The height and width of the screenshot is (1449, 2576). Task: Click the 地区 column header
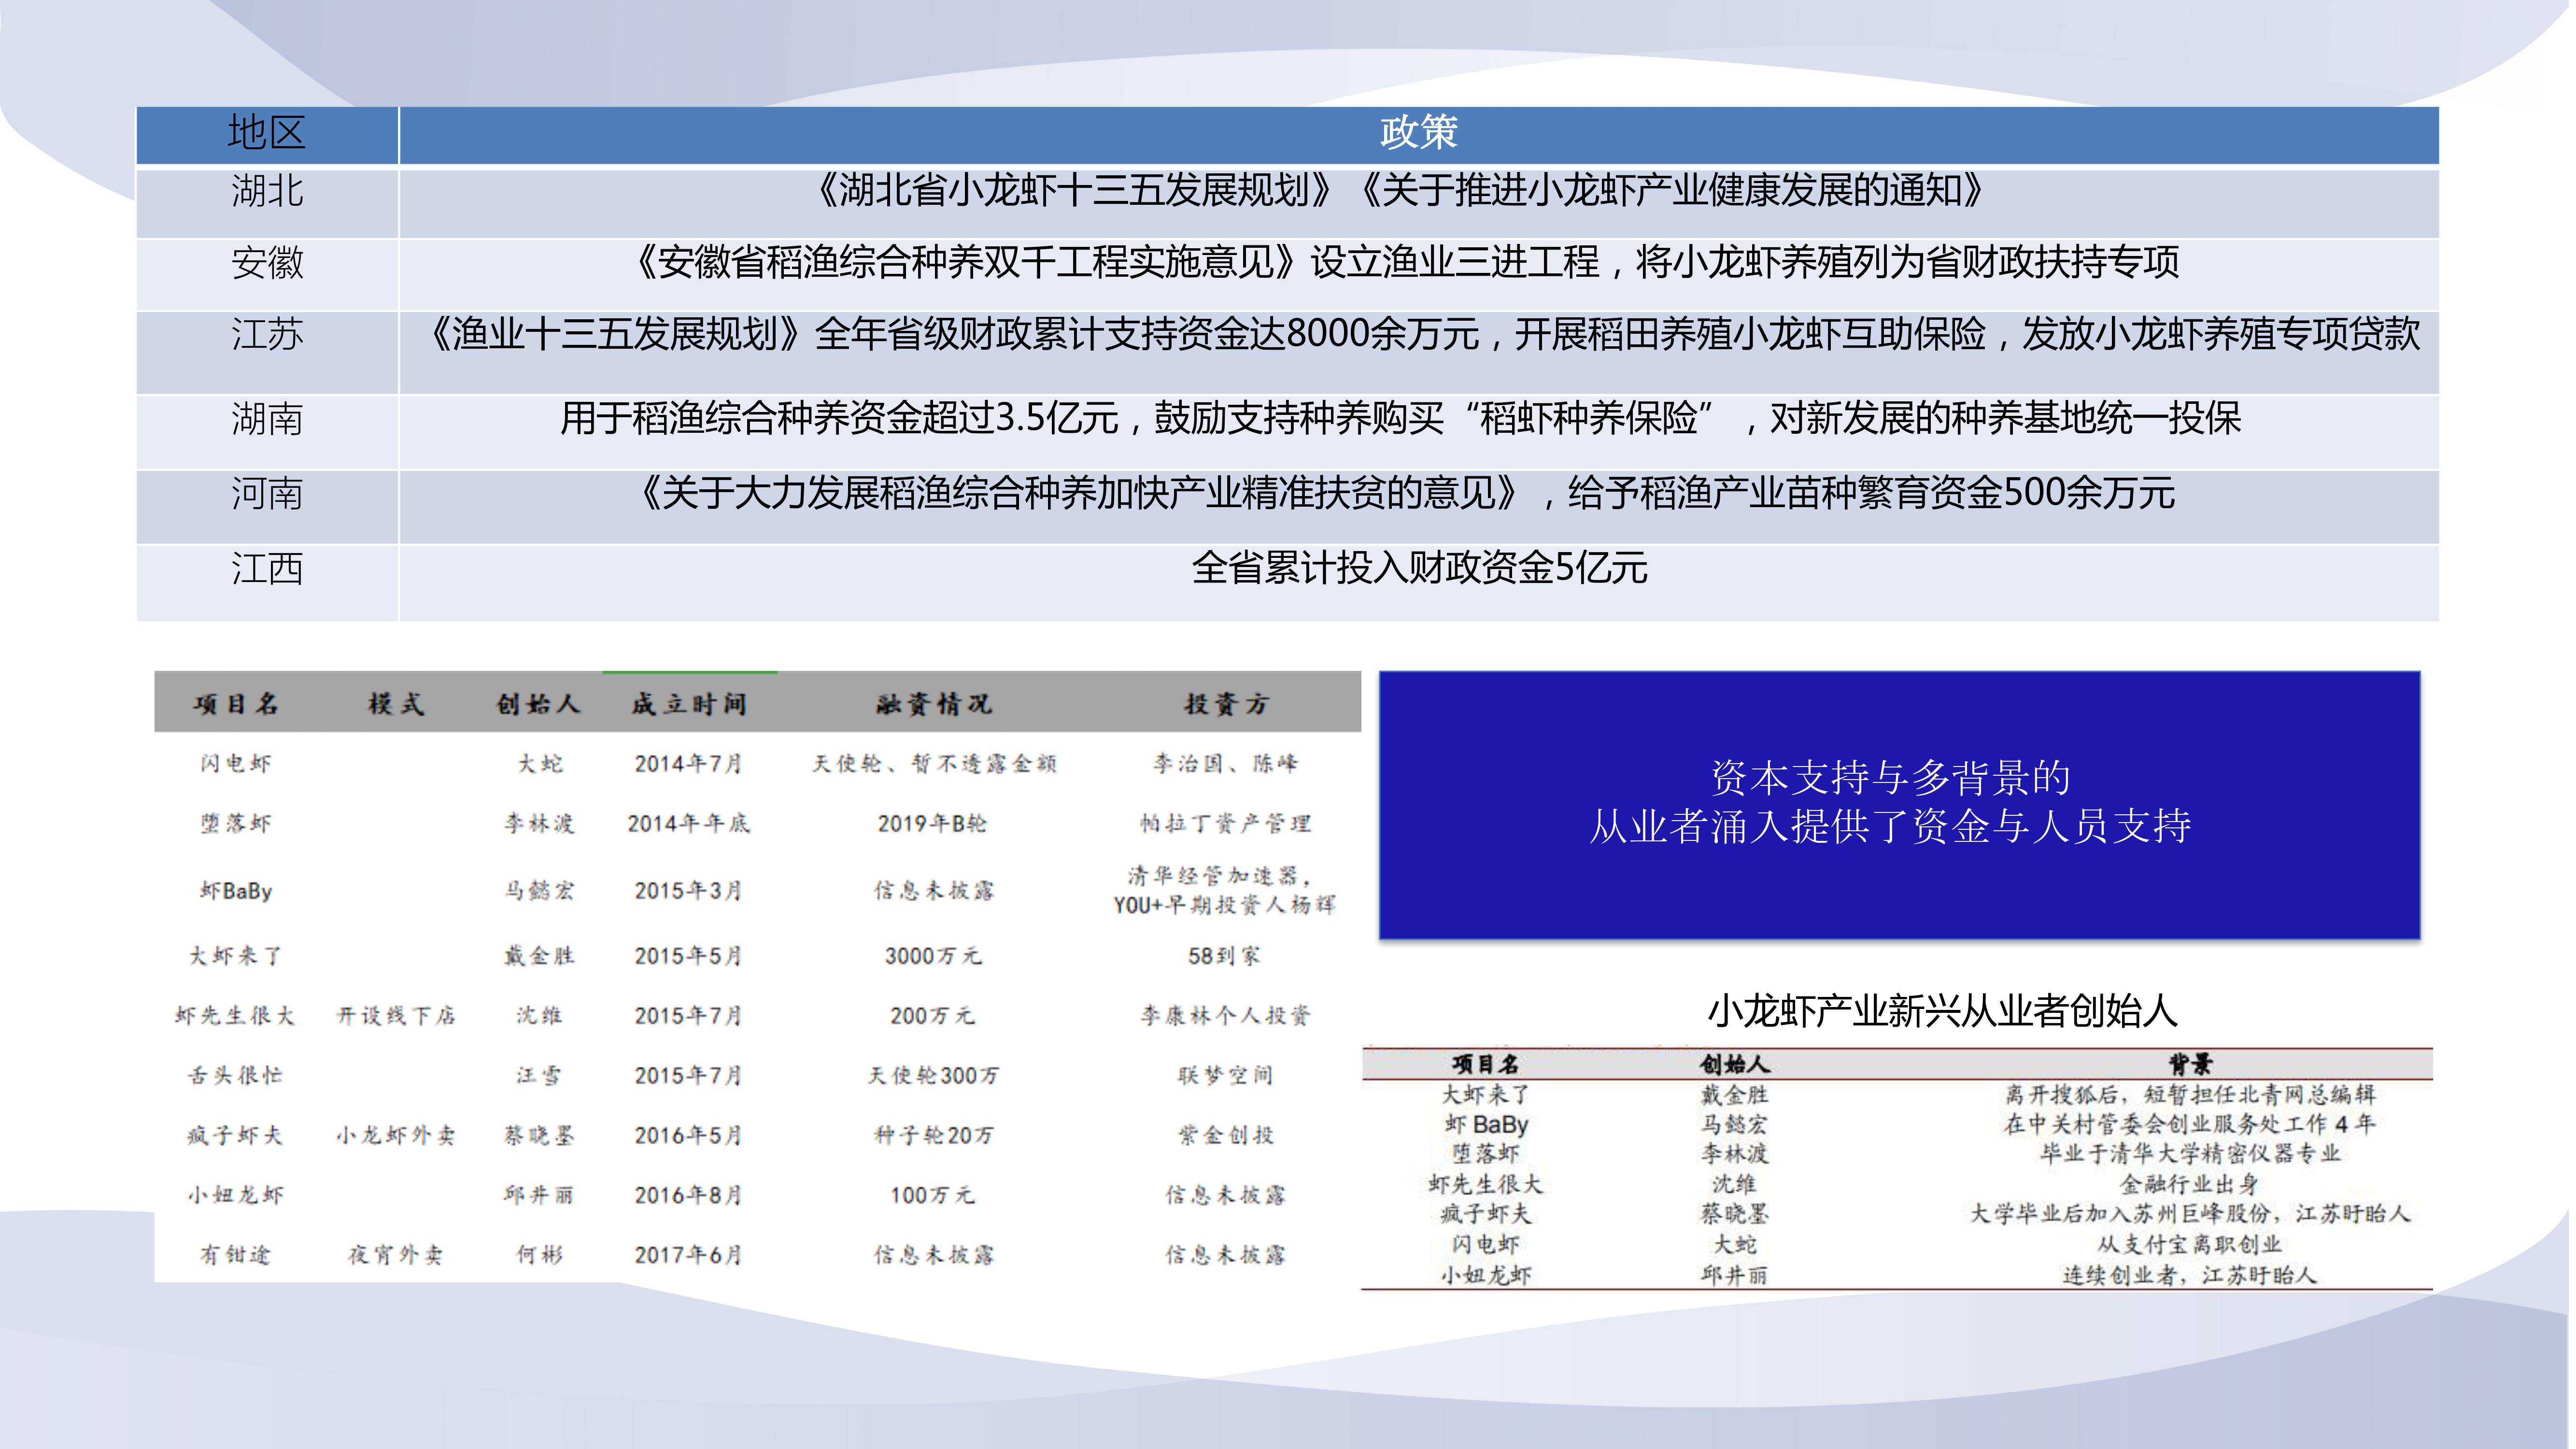266,133
